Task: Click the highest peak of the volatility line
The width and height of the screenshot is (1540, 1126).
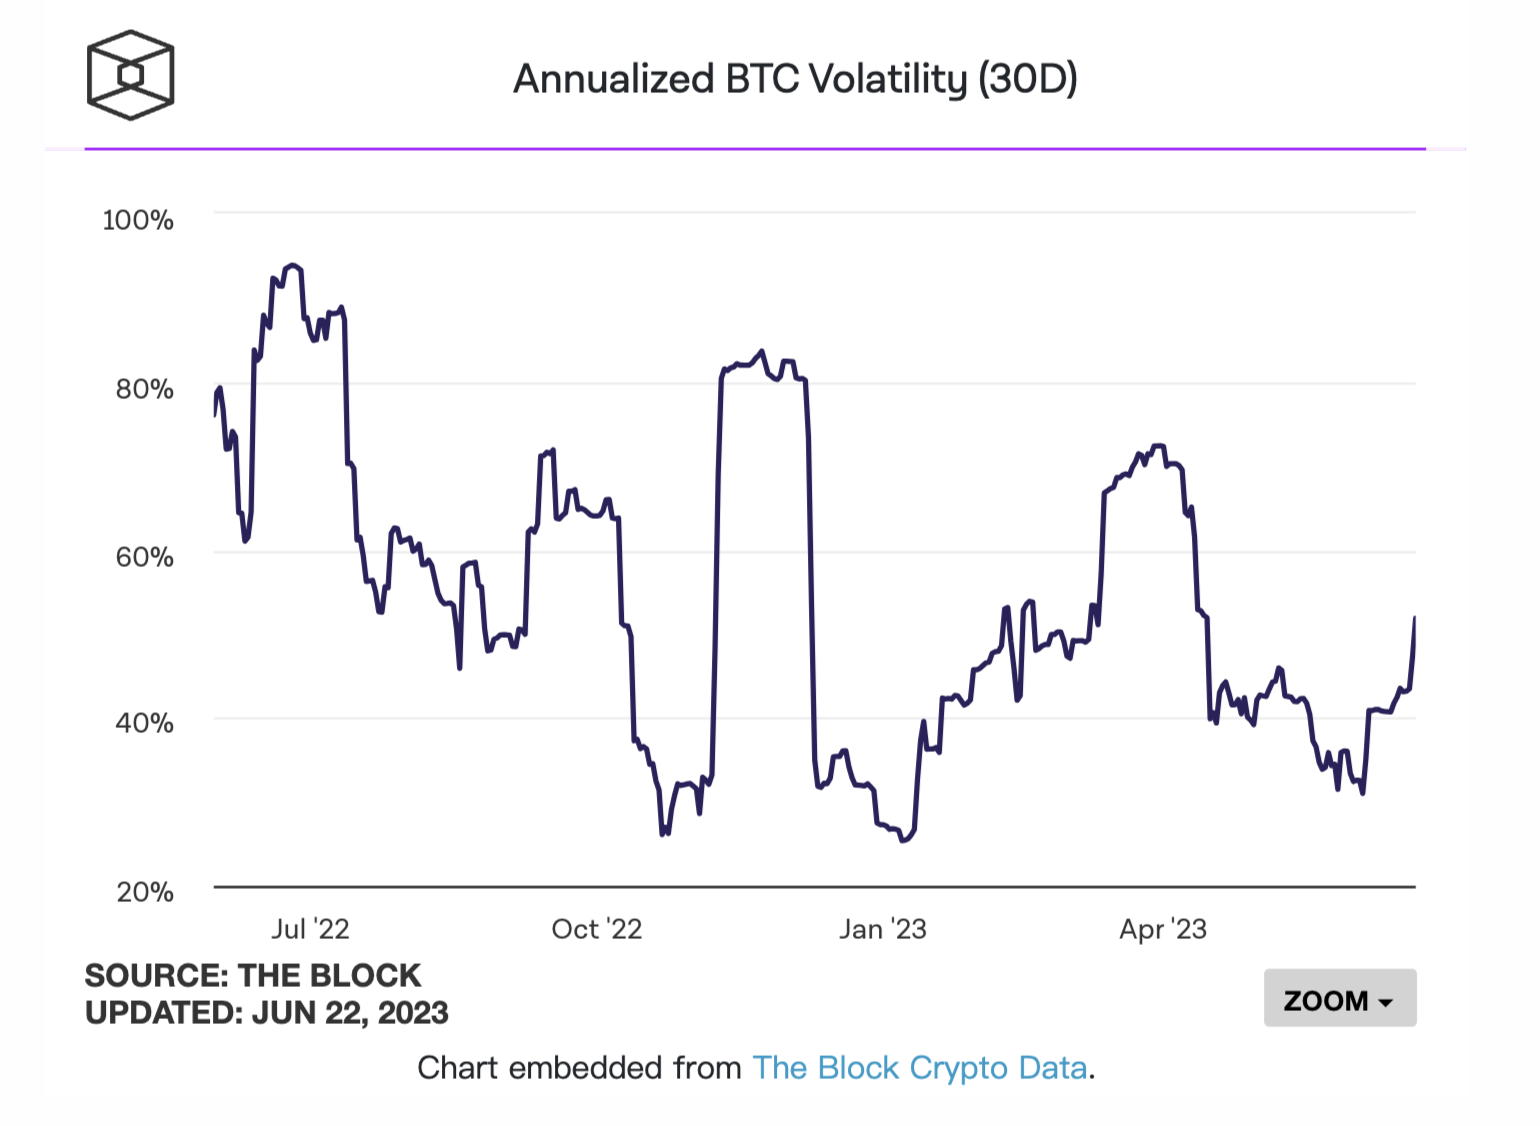Action: [292, 266]
